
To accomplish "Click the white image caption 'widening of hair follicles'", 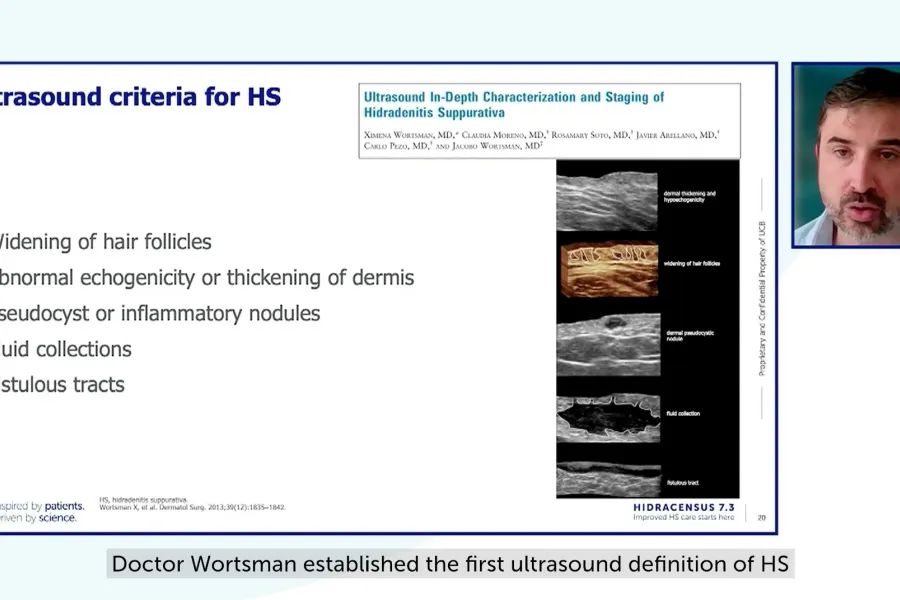I will (x=692, y=264).
